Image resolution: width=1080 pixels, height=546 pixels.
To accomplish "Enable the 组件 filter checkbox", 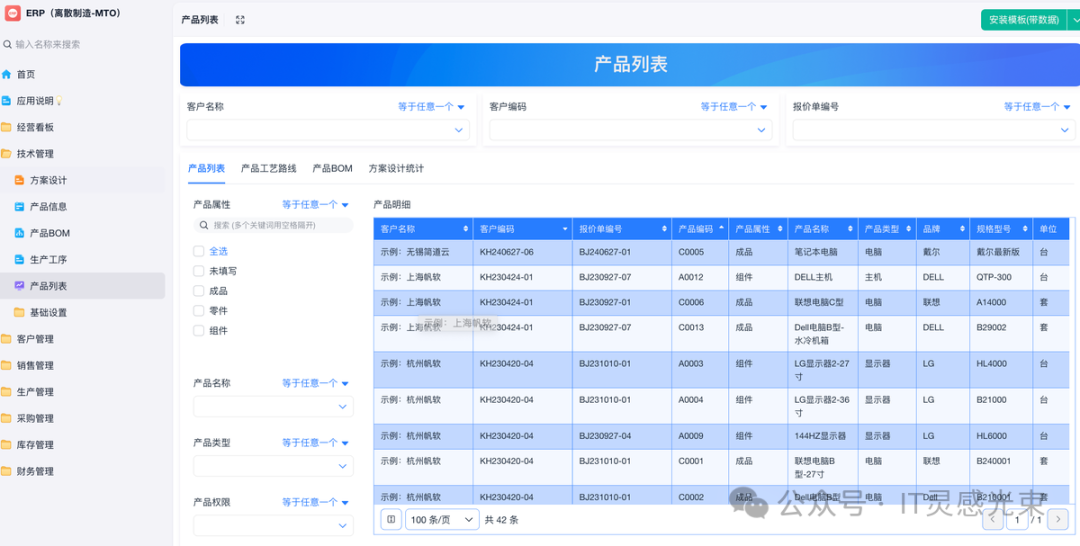I will 199,331.
